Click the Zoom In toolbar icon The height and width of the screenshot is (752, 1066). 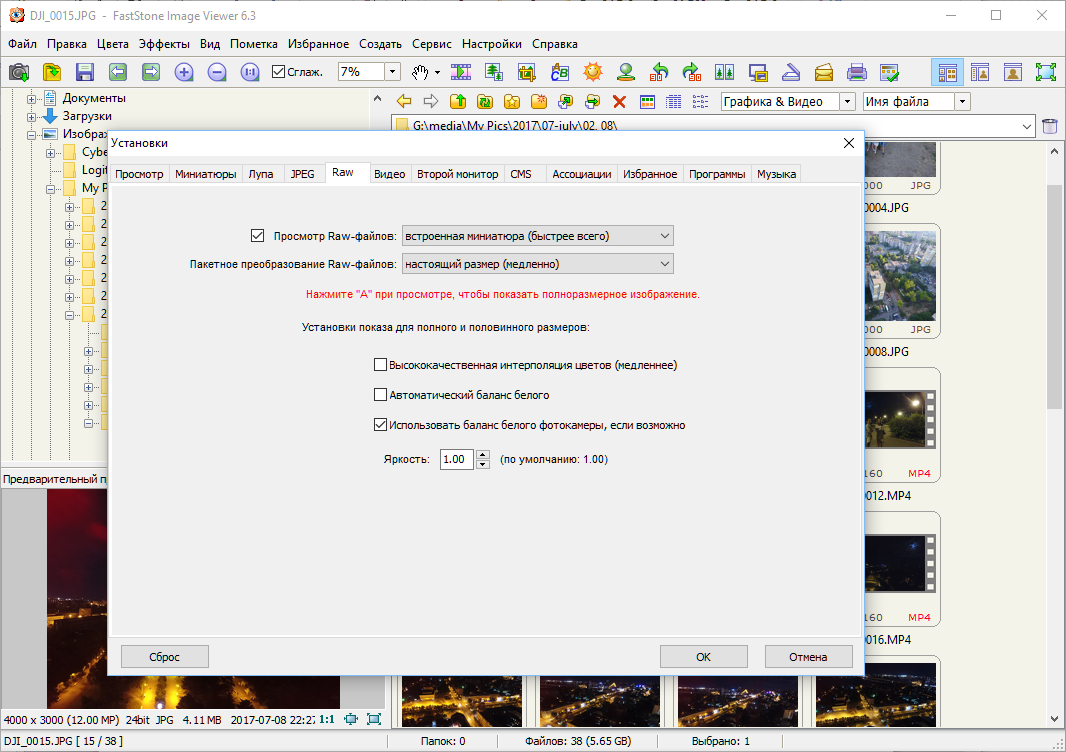(184, 72)
